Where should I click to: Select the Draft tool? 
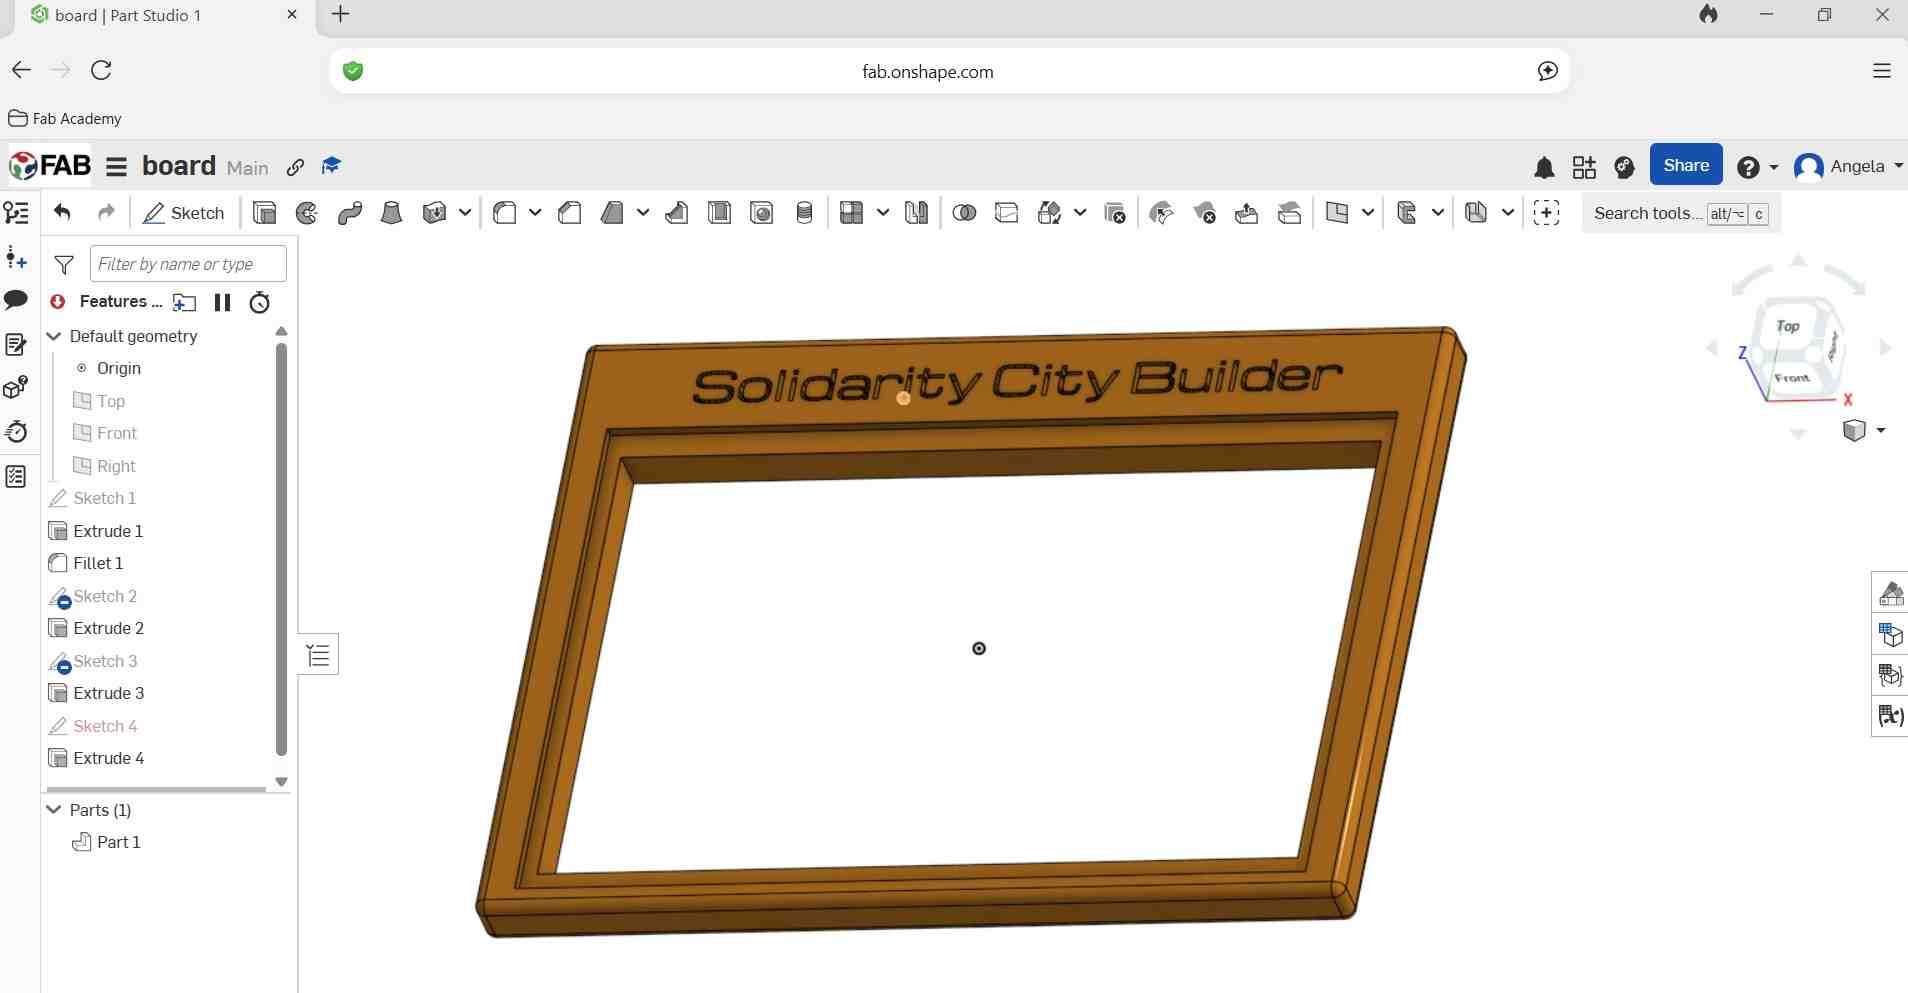click(x=612, y=213)
